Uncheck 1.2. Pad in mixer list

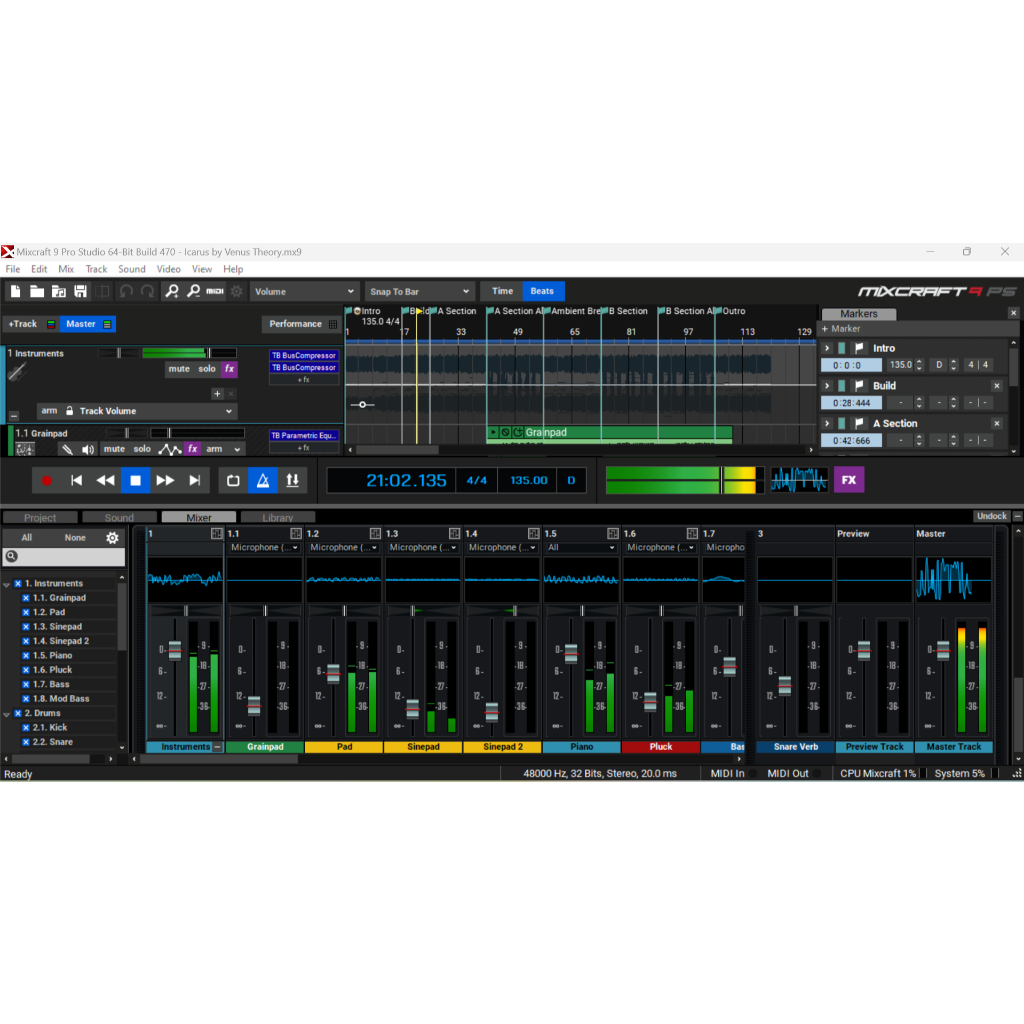point(26,613)
